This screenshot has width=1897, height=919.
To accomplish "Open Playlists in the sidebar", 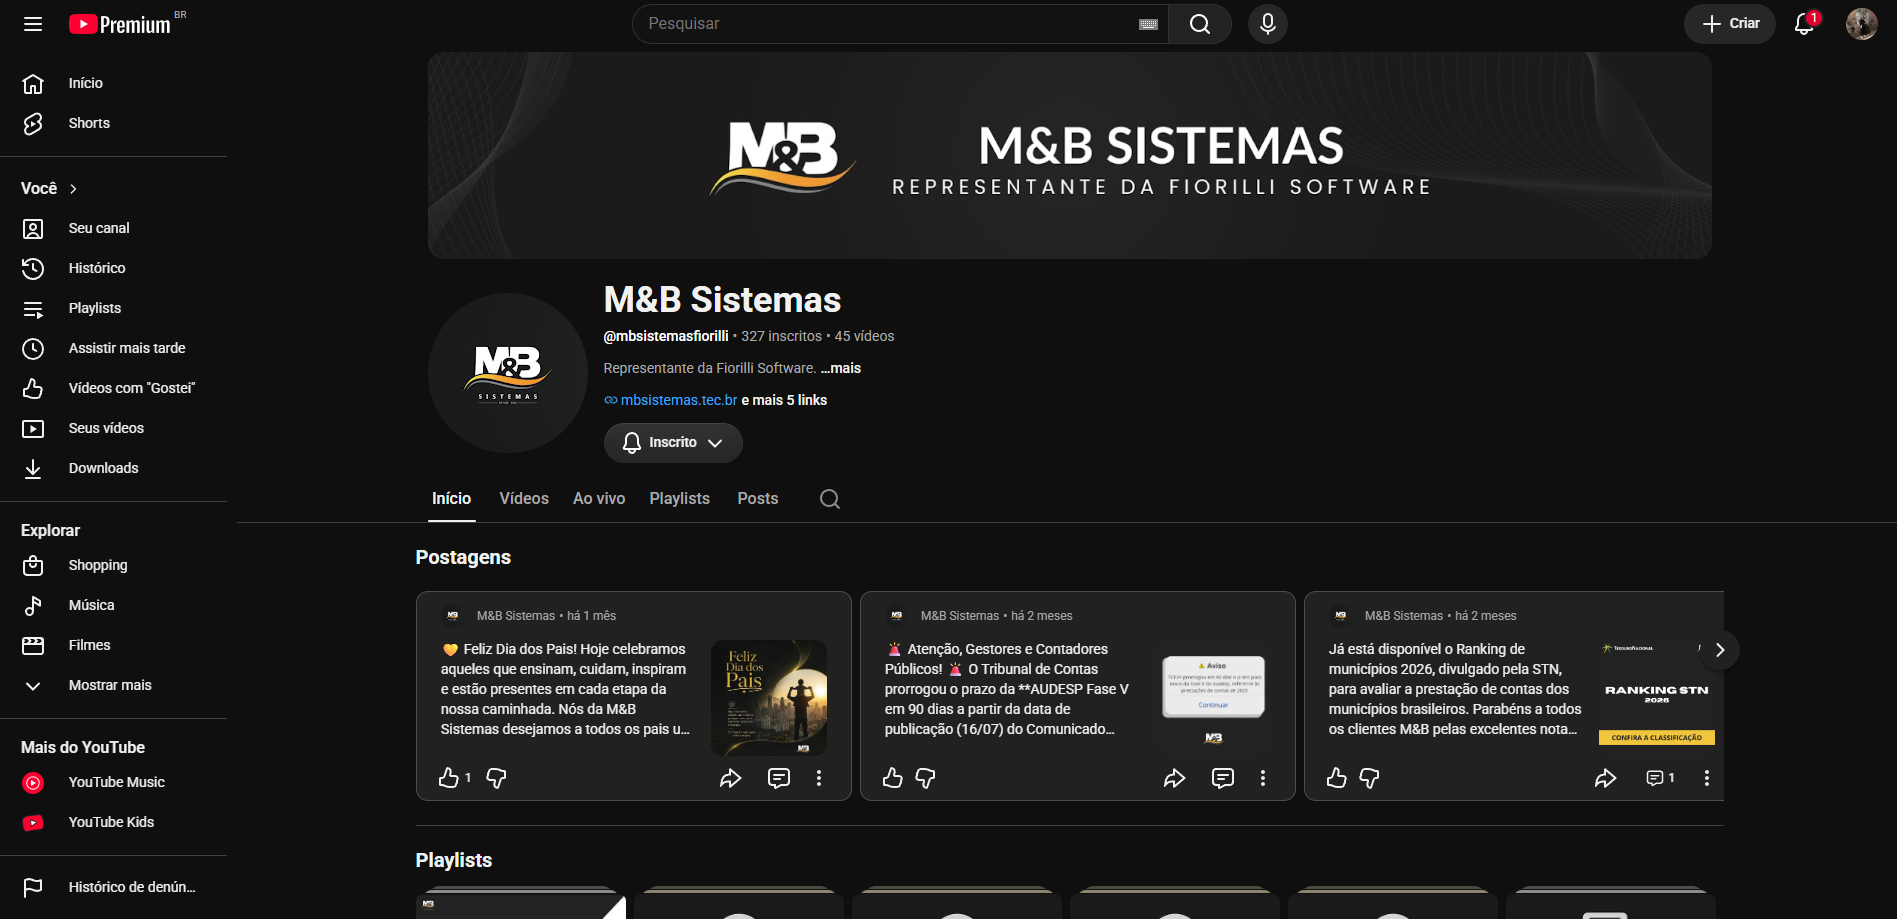I will pos(113,308).
